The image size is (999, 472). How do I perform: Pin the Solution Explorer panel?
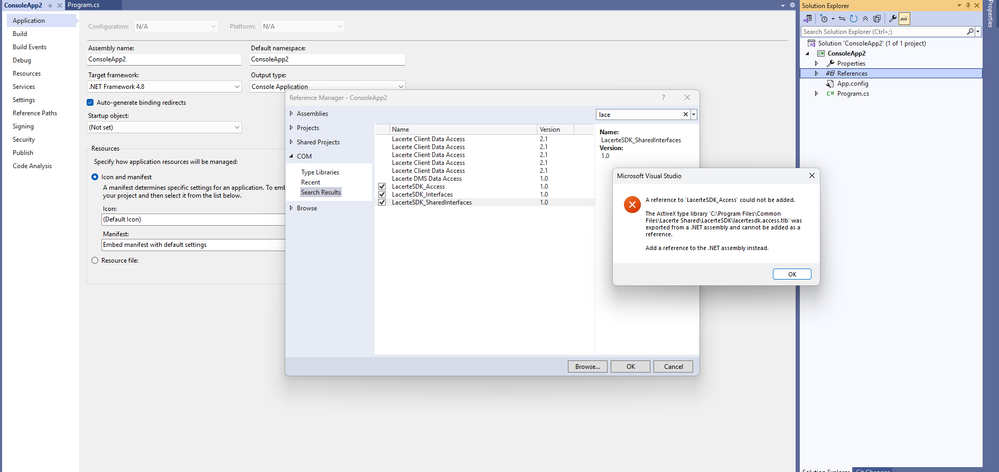coord(968,5)
